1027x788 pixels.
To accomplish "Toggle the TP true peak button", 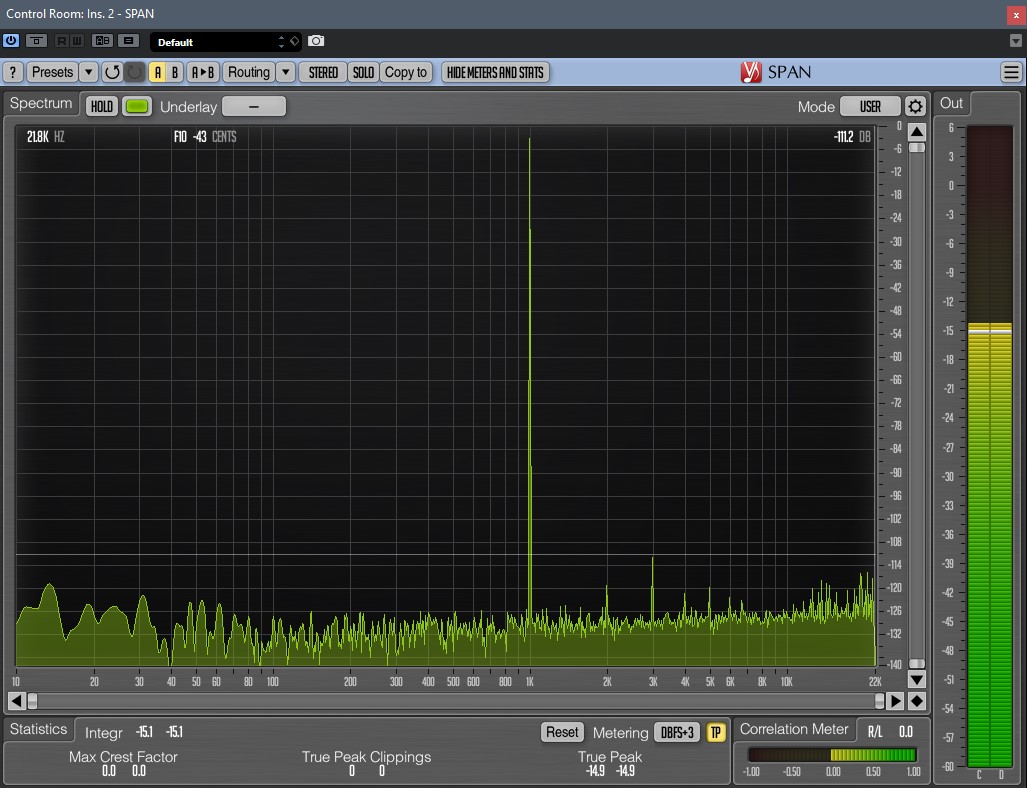I will click(716, 732).
